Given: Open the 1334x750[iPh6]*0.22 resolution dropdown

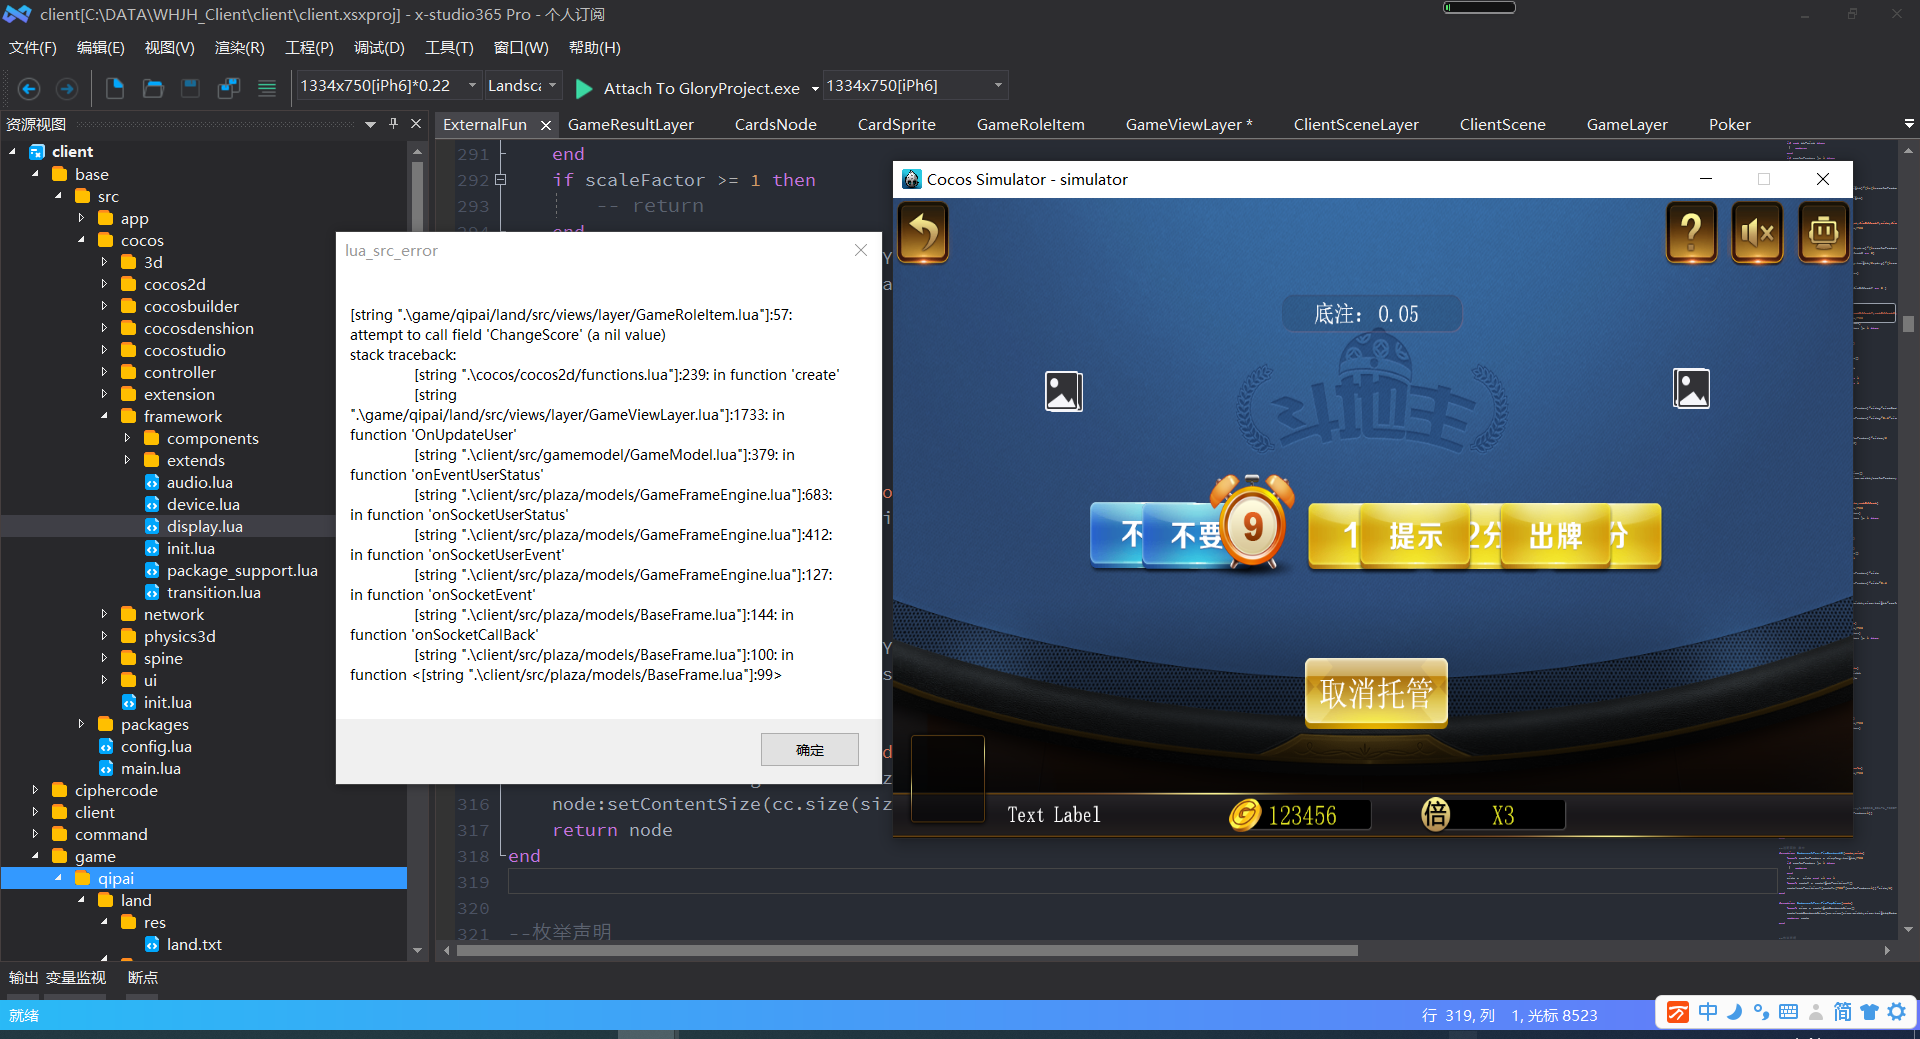Looking at the screenshot, I should 473,86.
